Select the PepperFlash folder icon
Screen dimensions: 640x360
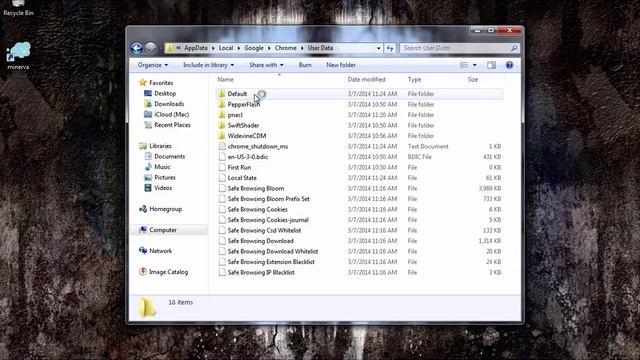(222, 104)
